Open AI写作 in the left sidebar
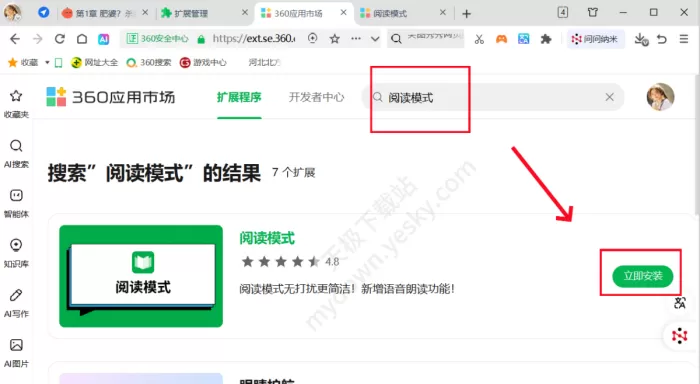The image size is (700, 384). 16,303
